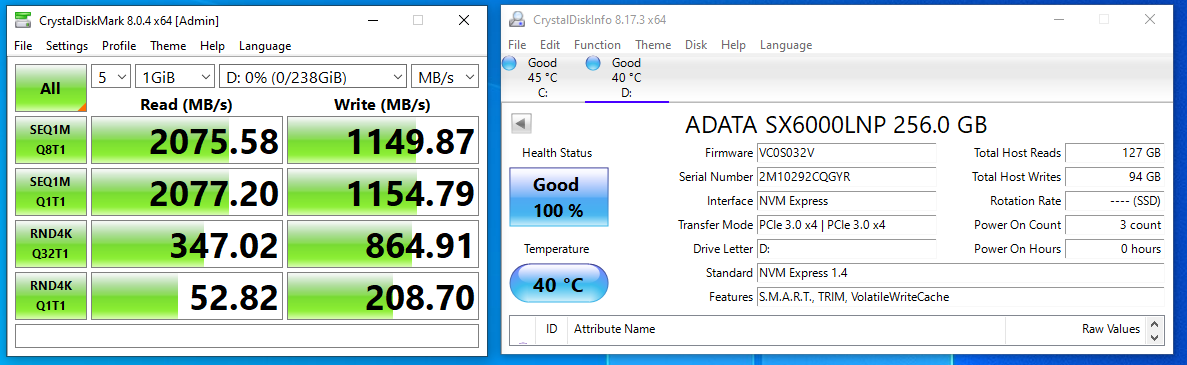Click the Transfer Mode field PCIe 3.0 x4
This screenshot has width=1187, height=365.
(x=846, y=225)
